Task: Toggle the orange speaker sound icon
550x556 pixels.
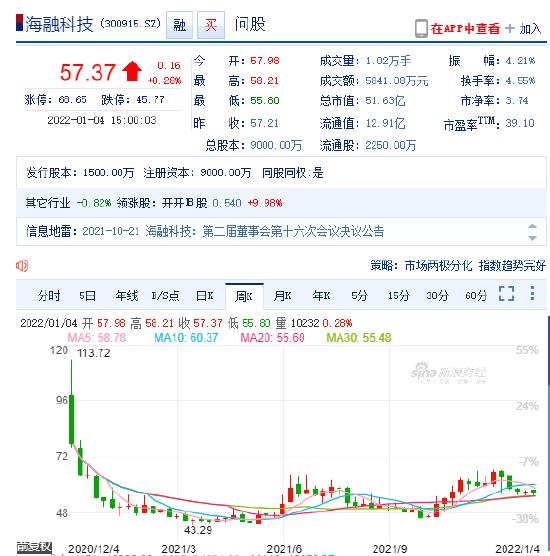Action: (22, 266)
